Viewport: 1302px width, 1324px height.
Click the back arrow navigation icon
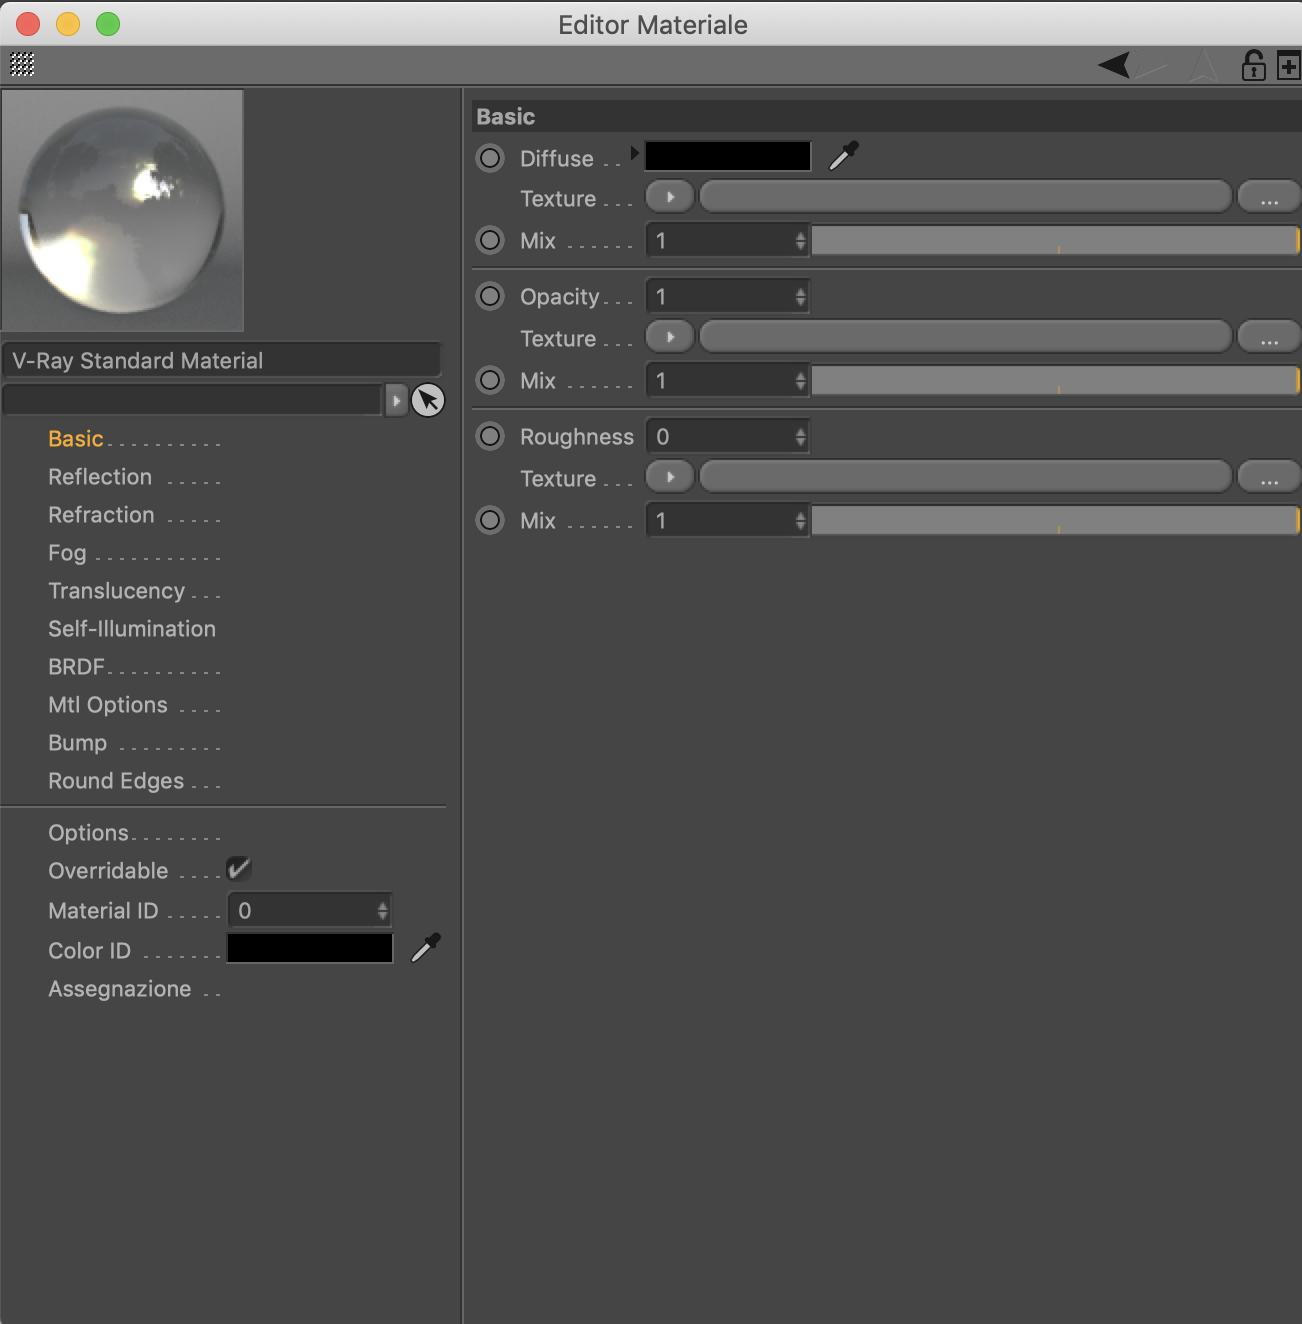[1114, 65]
